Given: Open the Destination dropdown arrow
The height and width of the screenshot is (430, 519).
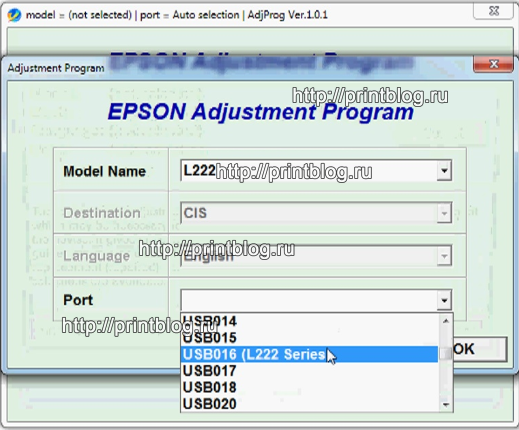Looking at the screenshot, I should coord(444,213).
